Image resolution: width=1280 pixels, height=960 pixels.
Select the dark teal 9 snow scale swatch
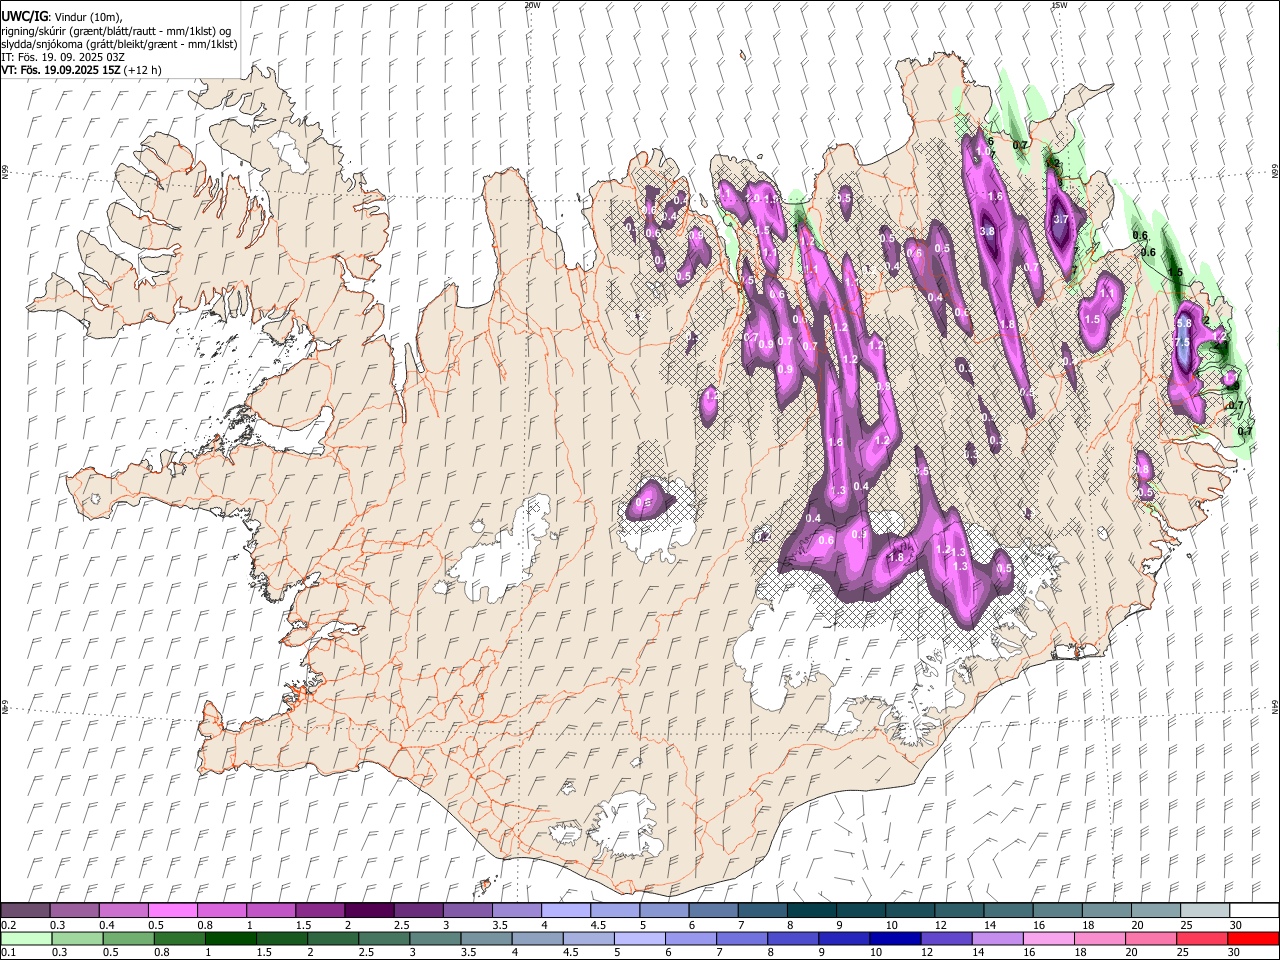[860, 911]
